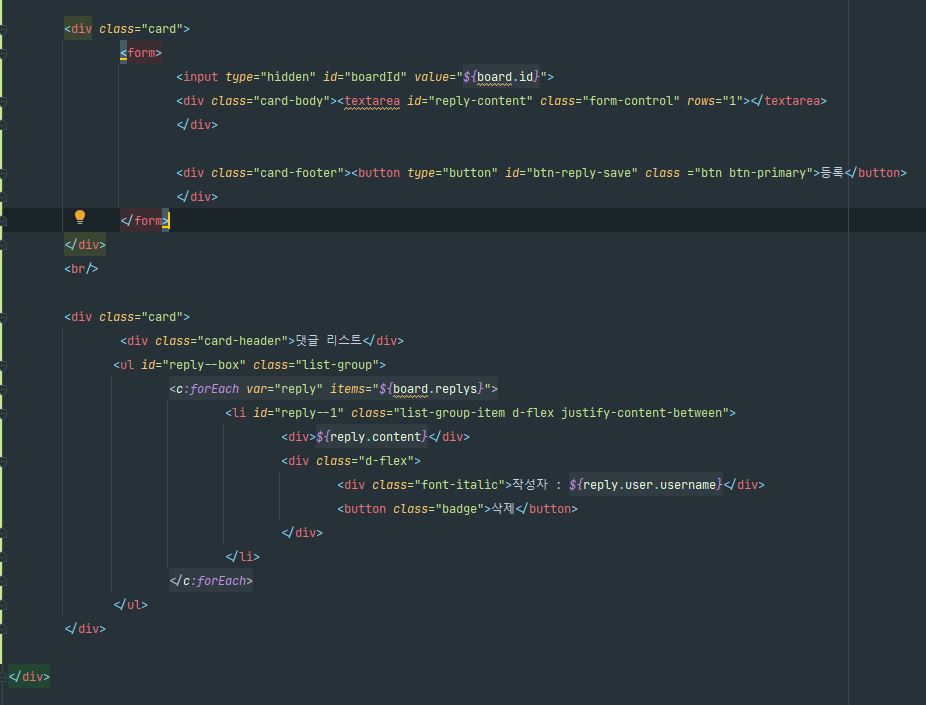Screen dimensions: 926x705
Task: Open the yellow lightbulb intention actions
Action: [80, 217]
